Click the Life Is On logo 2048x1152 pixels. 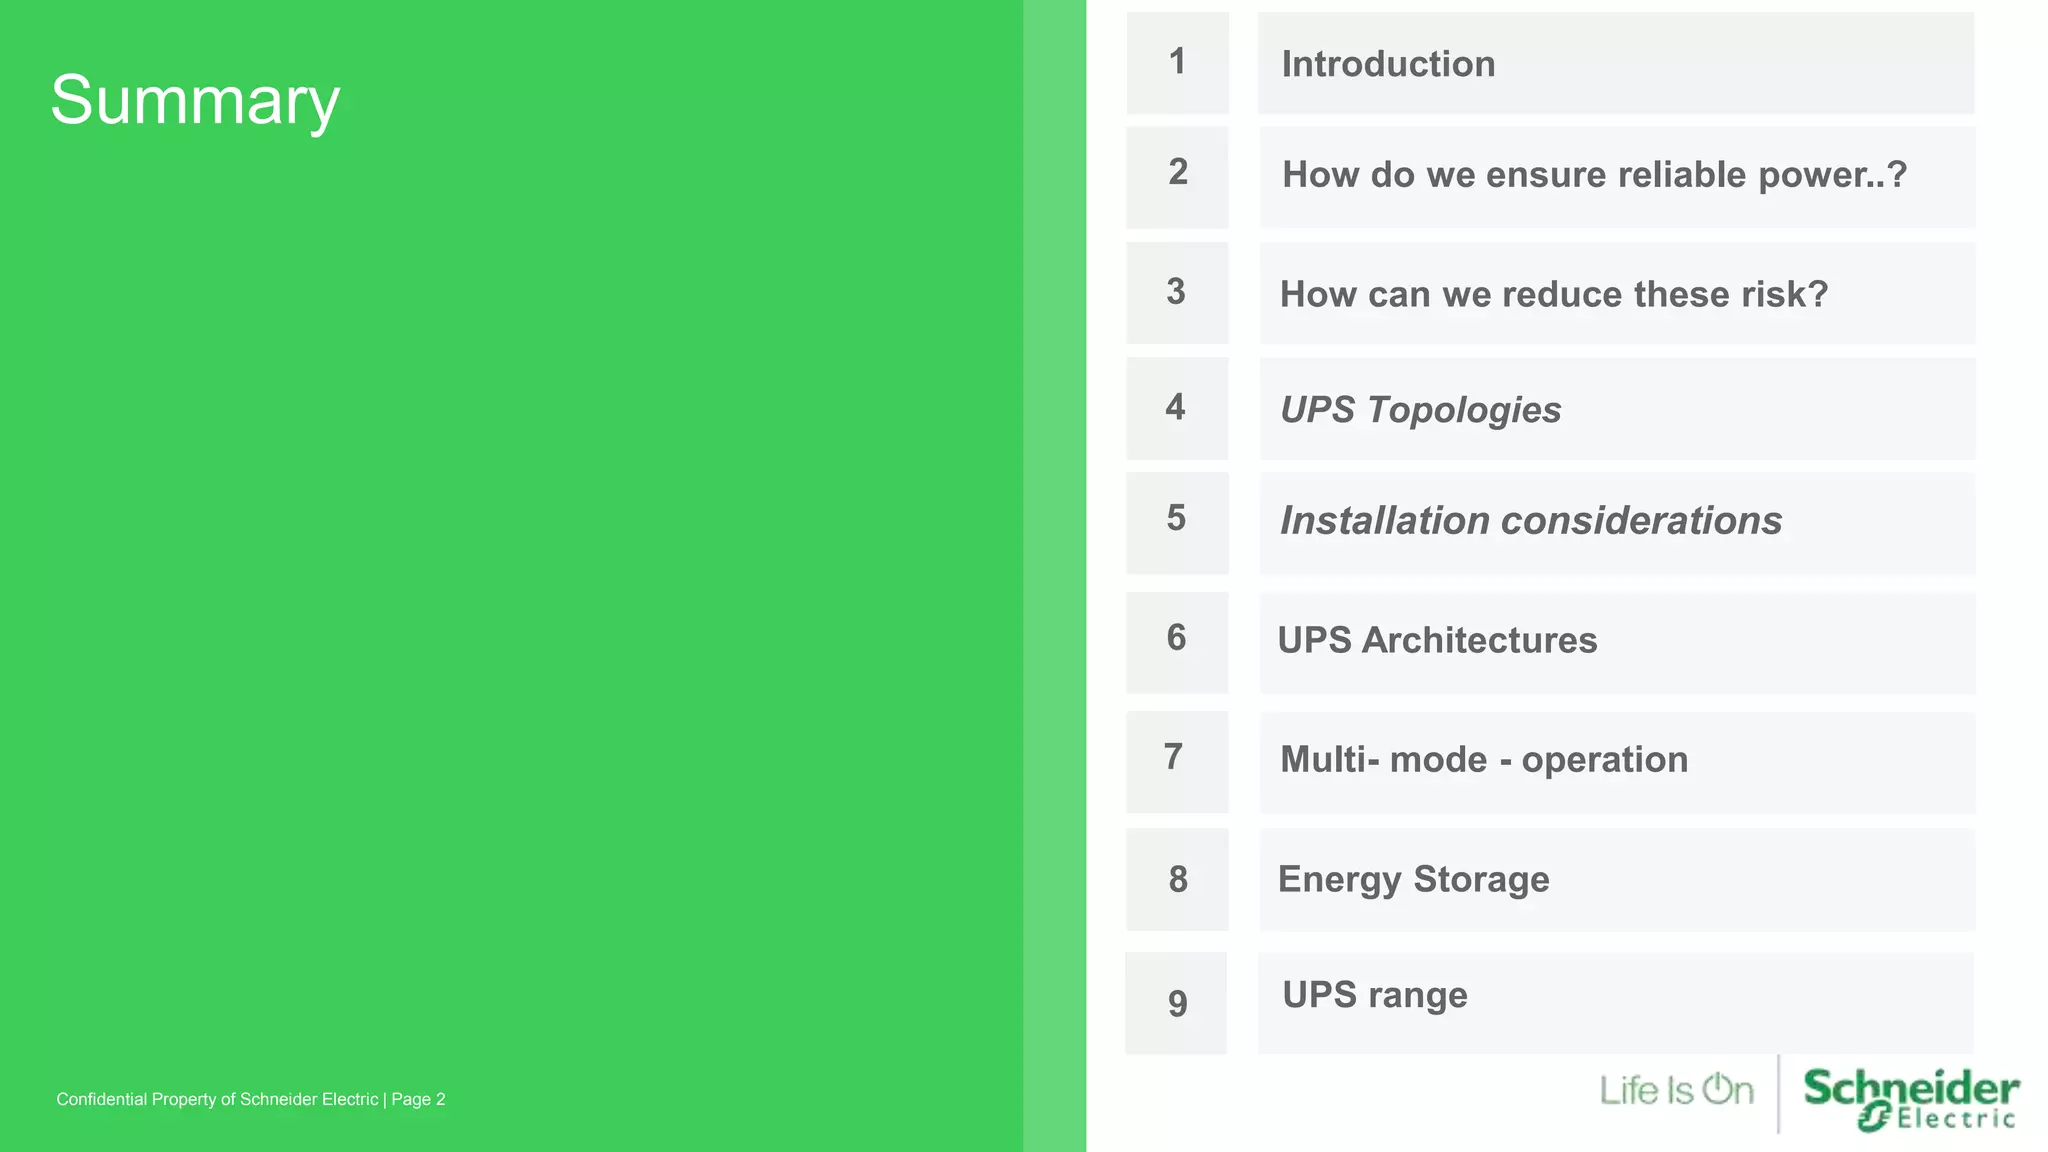tap(1676, 1090)
